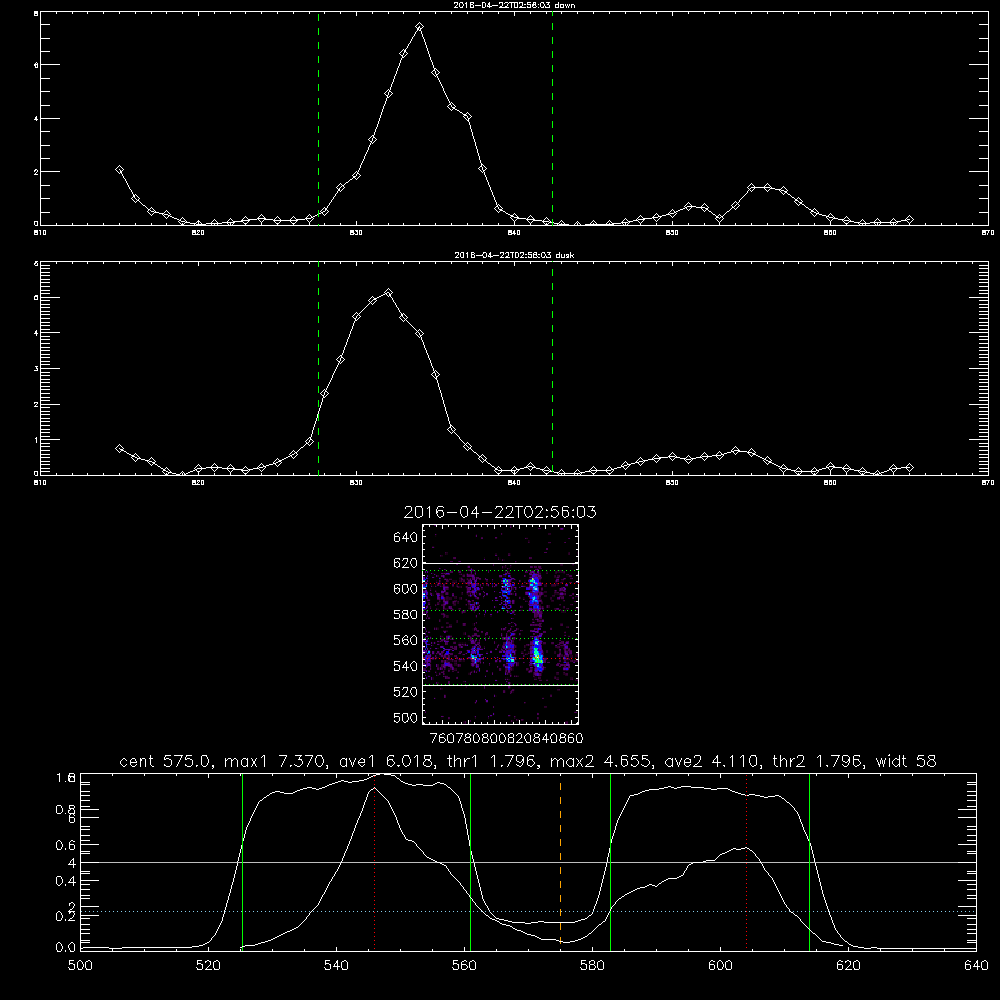Click the 560 y-axis label beside spectral image

point(406,640)
